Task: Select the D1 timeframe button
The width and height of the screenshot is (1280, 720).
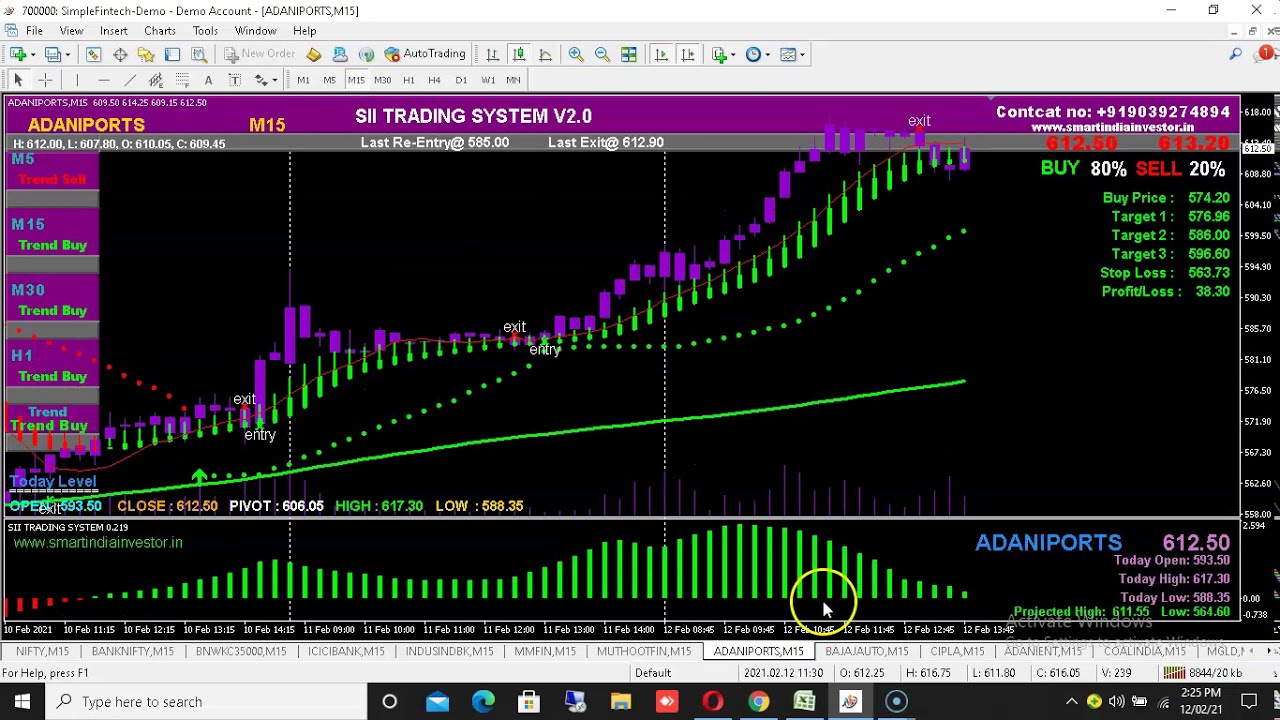Action: coord(461,80)
